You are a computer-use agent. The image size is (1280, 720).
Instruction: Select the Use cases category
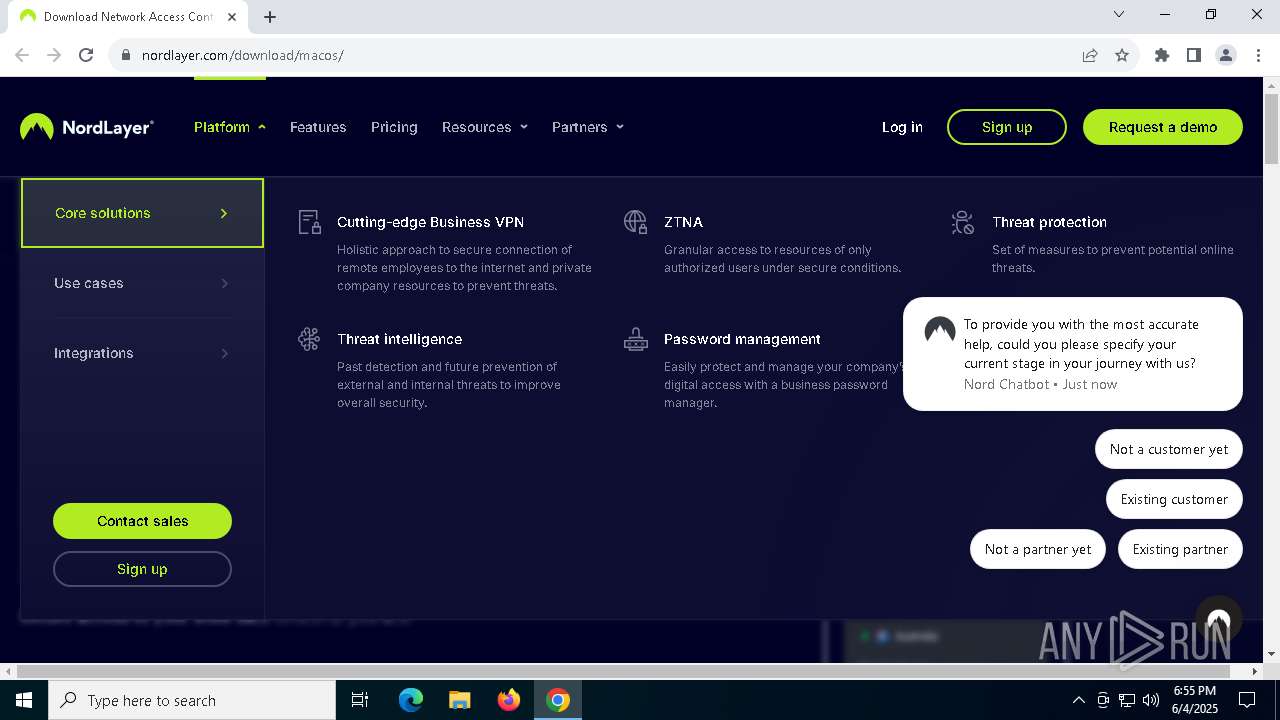[142, 283]
